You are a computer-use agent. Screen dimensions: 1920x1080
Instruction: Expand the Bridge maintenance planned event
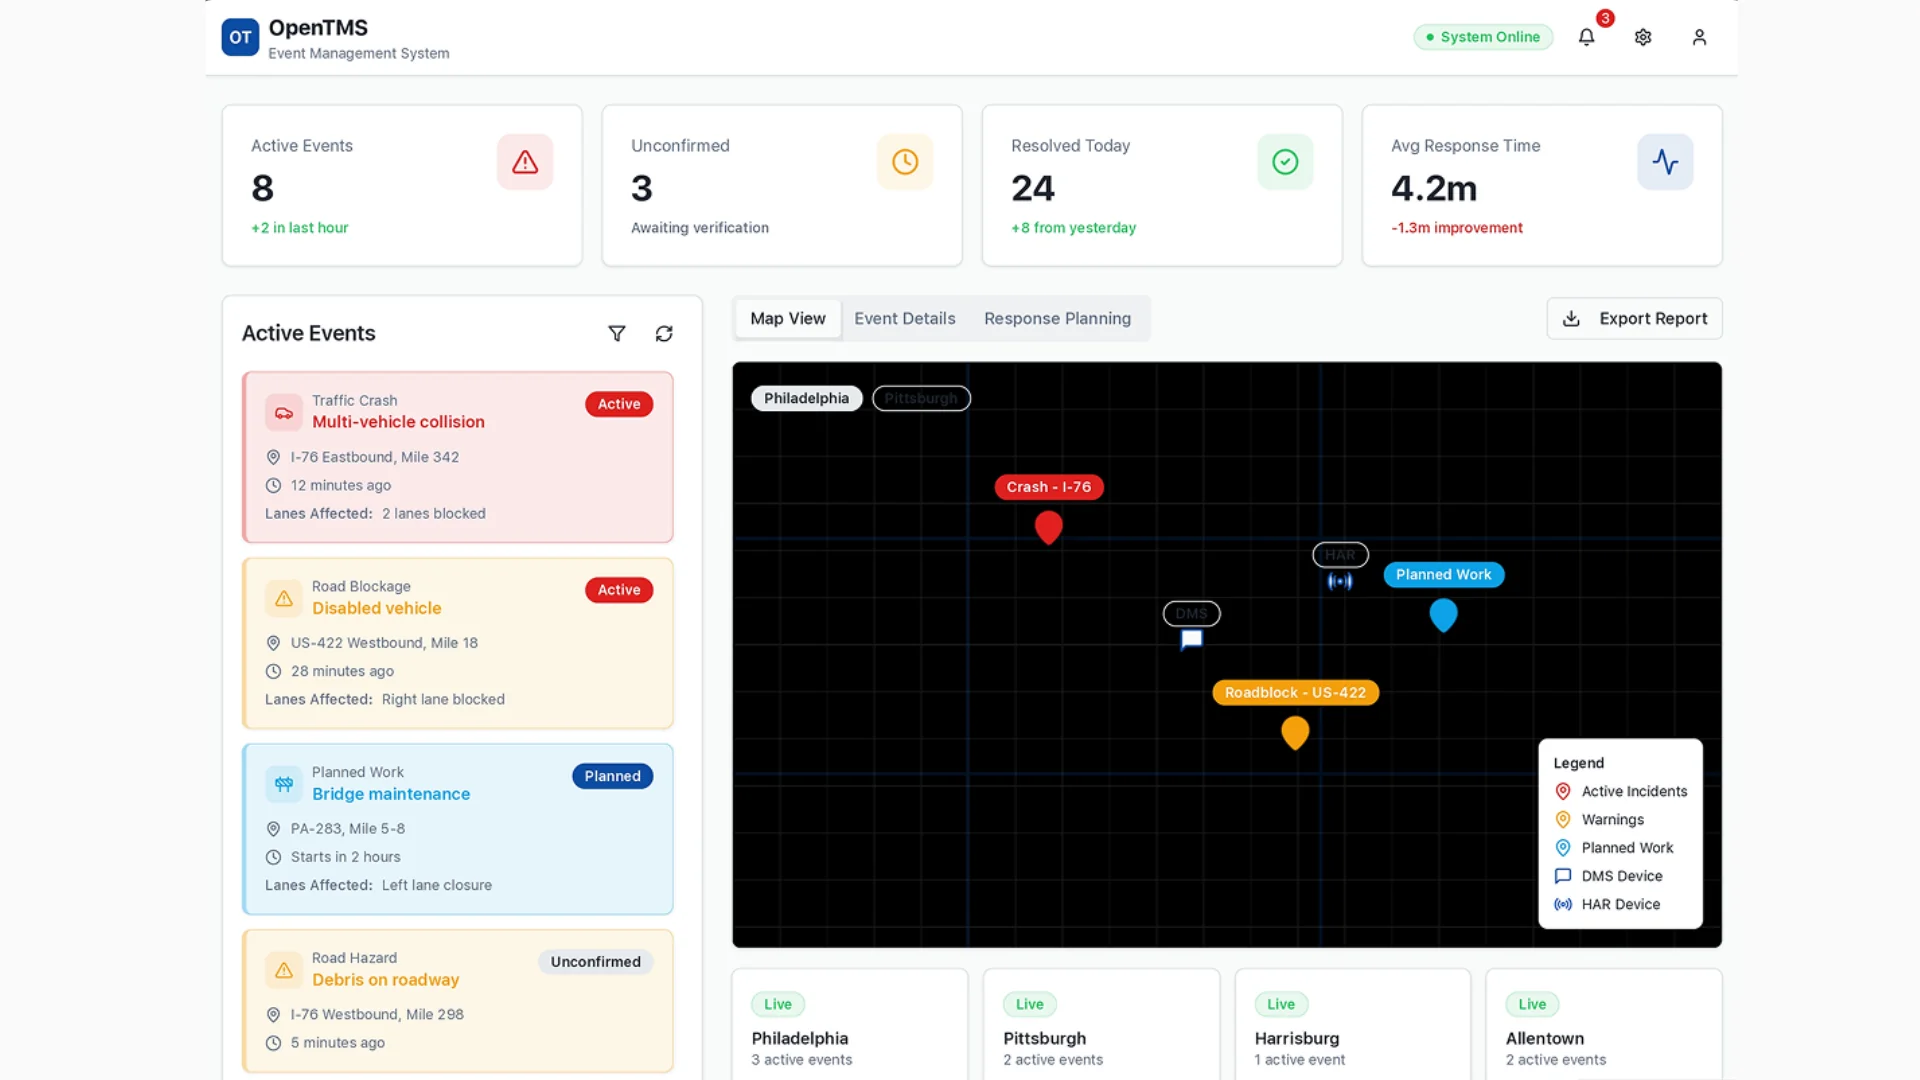coord(457,829)
